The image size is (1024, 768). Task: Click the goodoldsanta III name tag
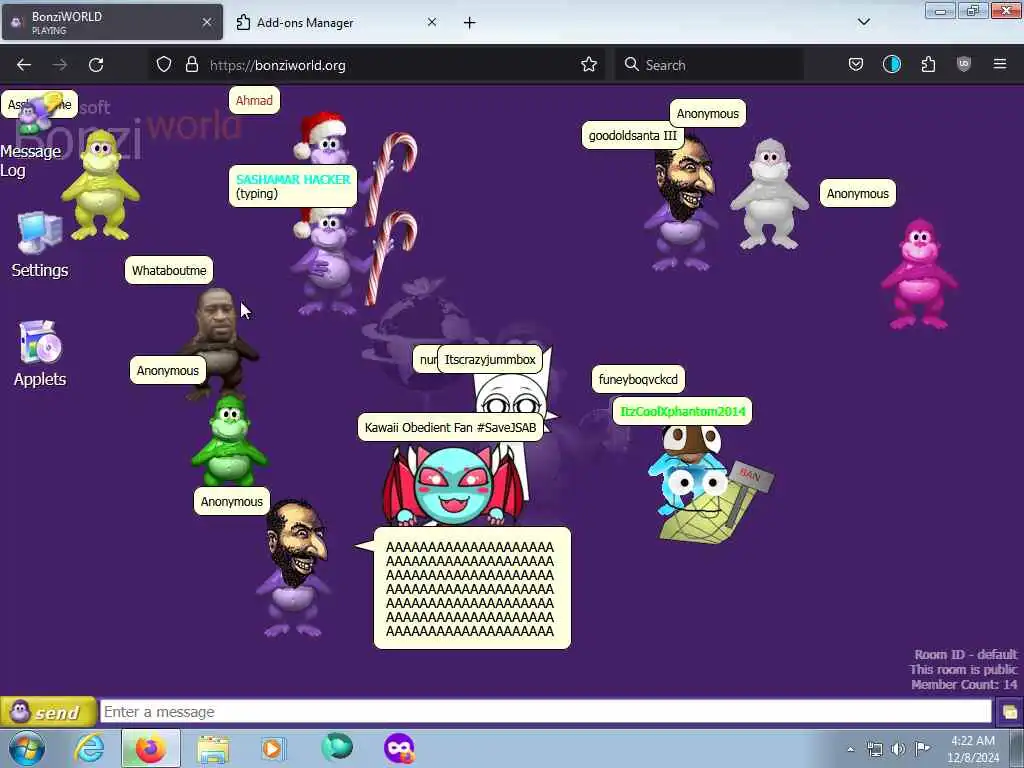pos(632,136)
